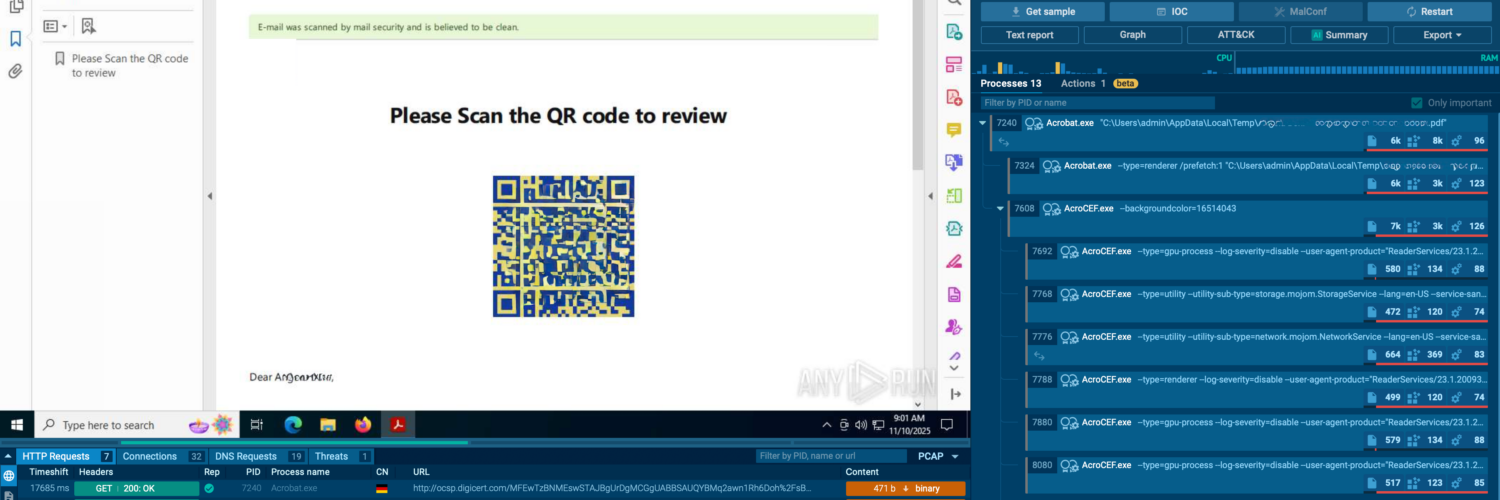Image resolution: width=1500 pixels, height=500 pixels.
Task: Open the yellow Comment tool in Acrobat
Action: [954, 130]
